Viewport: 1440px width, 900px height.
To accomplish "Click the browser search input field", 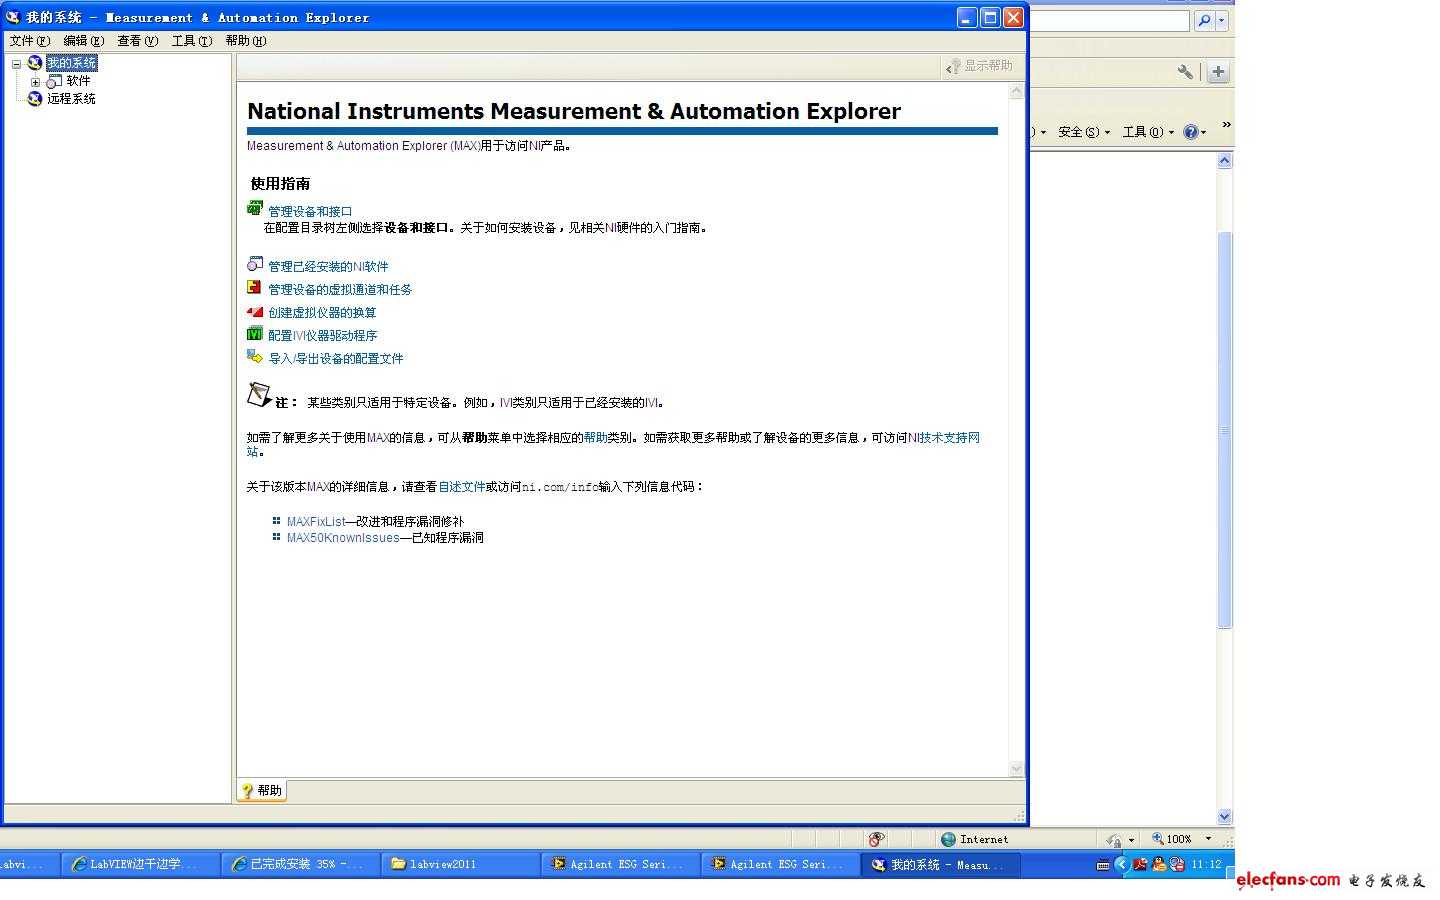I will point(1110,20).
